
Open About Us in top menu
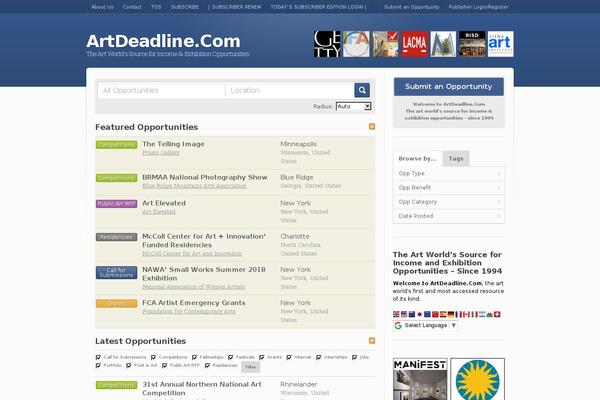coord(102,7)
